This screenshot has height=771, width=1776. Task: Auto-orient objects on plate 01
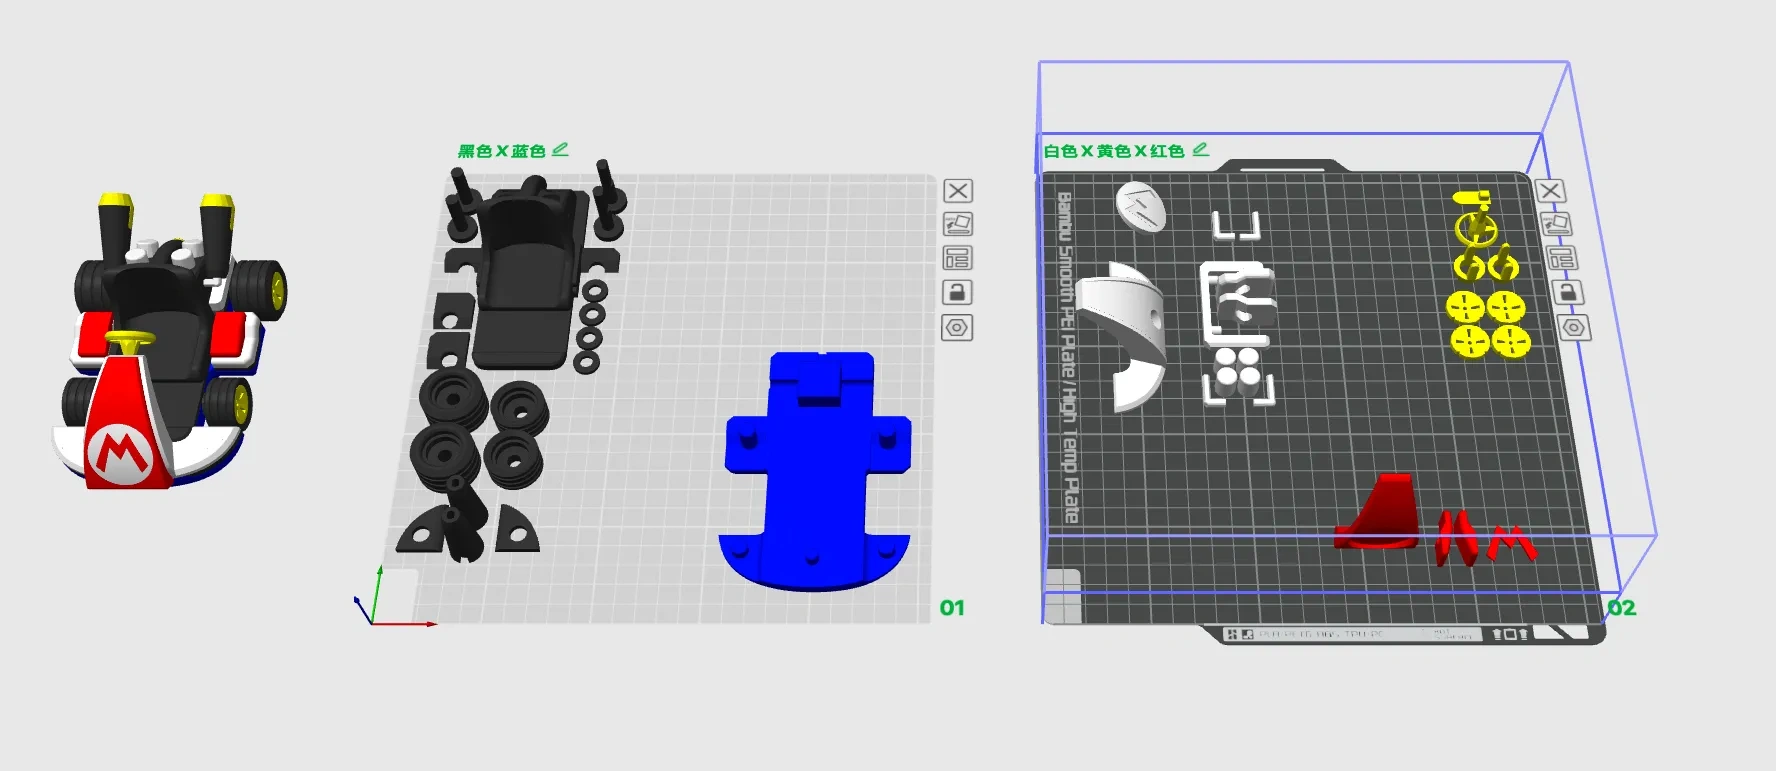[x=958, y=224]
